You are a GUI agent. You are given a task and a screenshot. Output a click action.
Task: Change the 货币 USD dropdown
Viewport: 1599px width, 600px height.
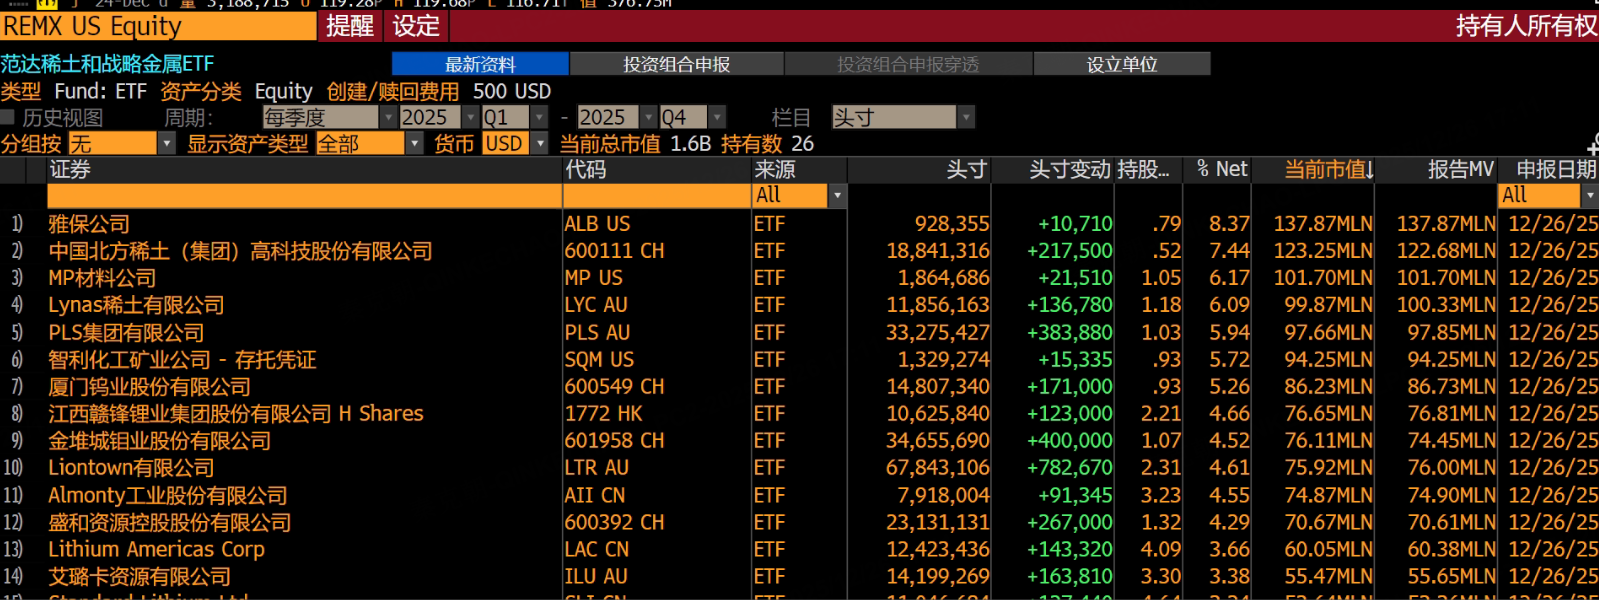[515, 144]
